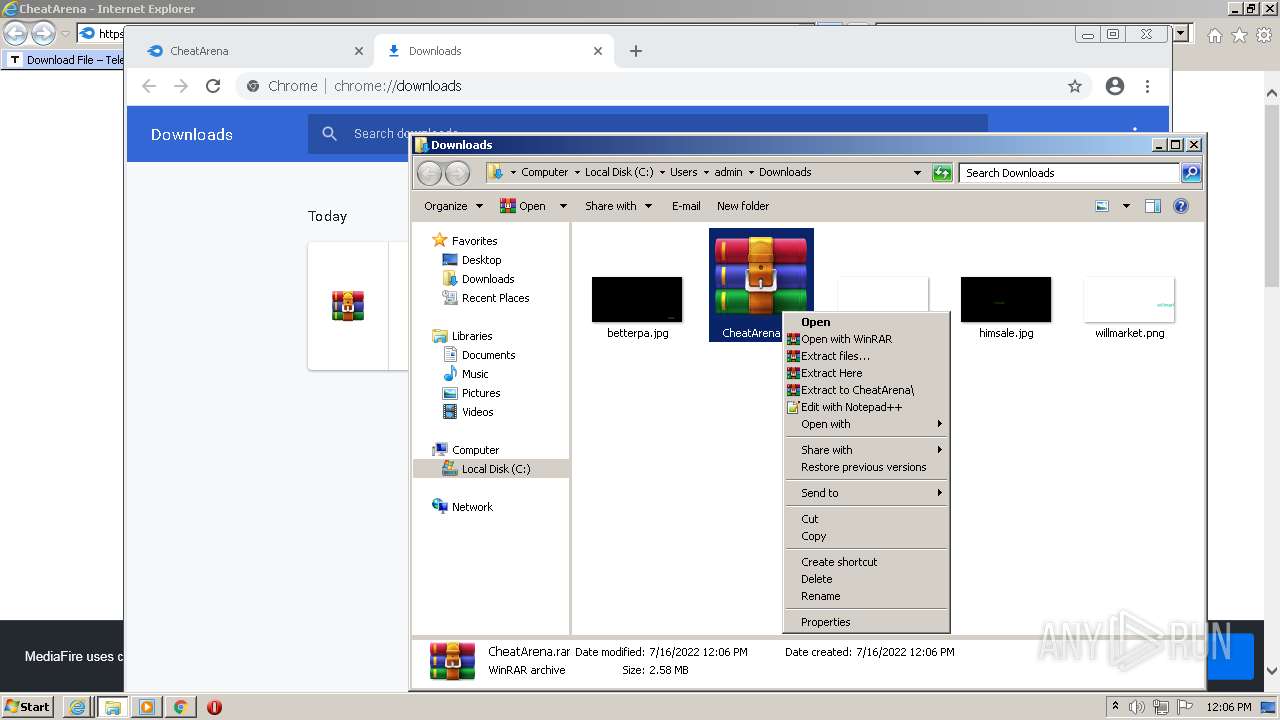1280x720 pixels.
Task: Open Chrome from the taskbar
Action: pos(180,707)
